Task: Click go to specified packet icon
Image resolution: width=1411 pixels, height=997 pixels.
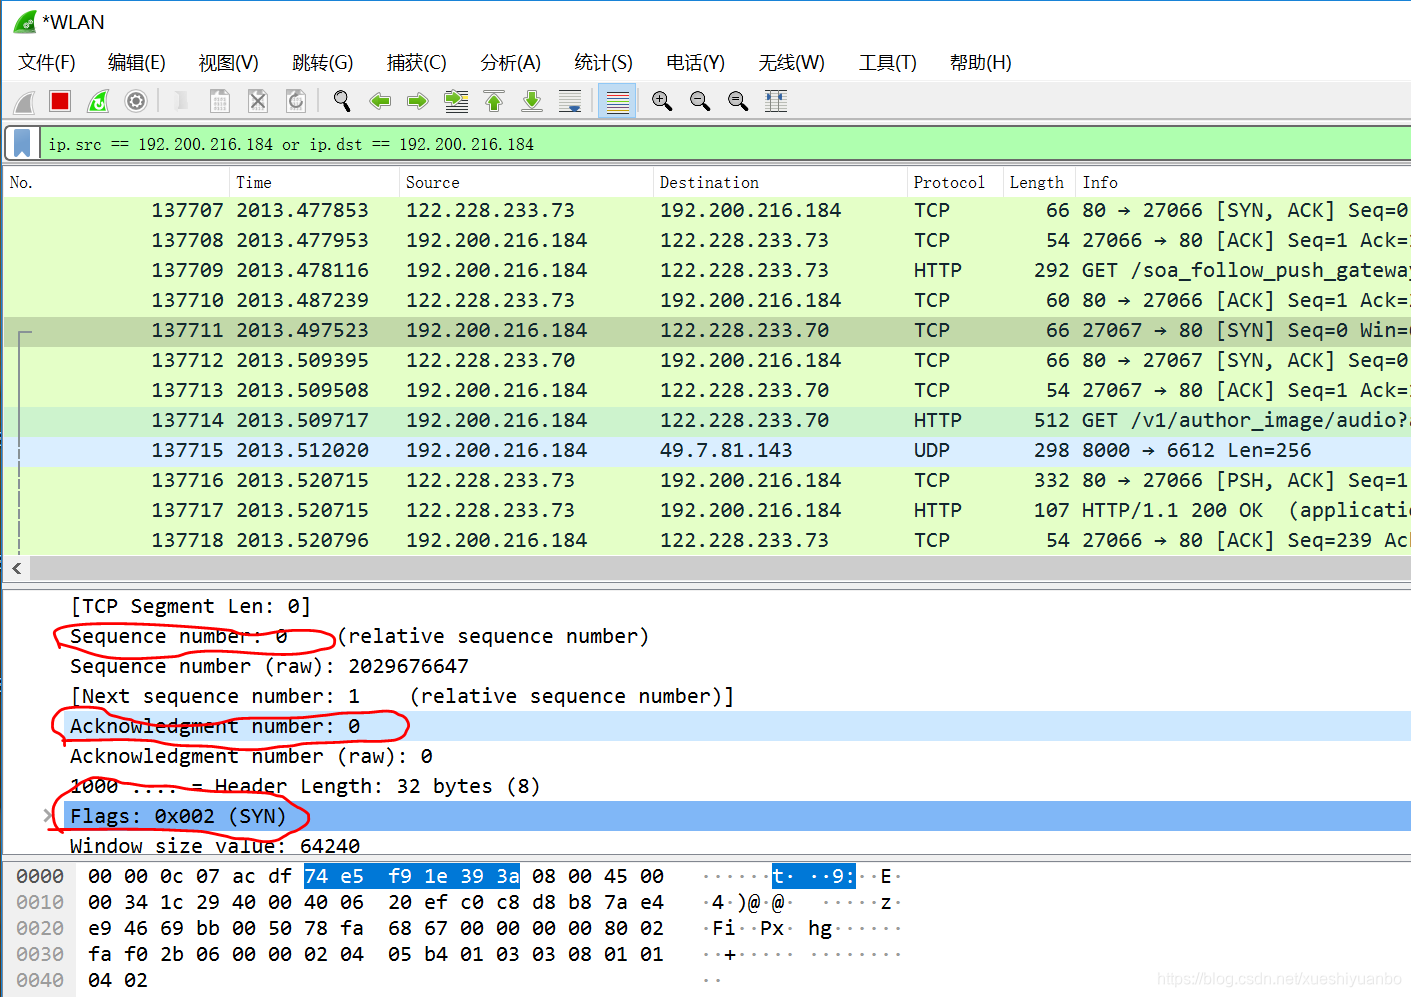Action: pos(456,101)
